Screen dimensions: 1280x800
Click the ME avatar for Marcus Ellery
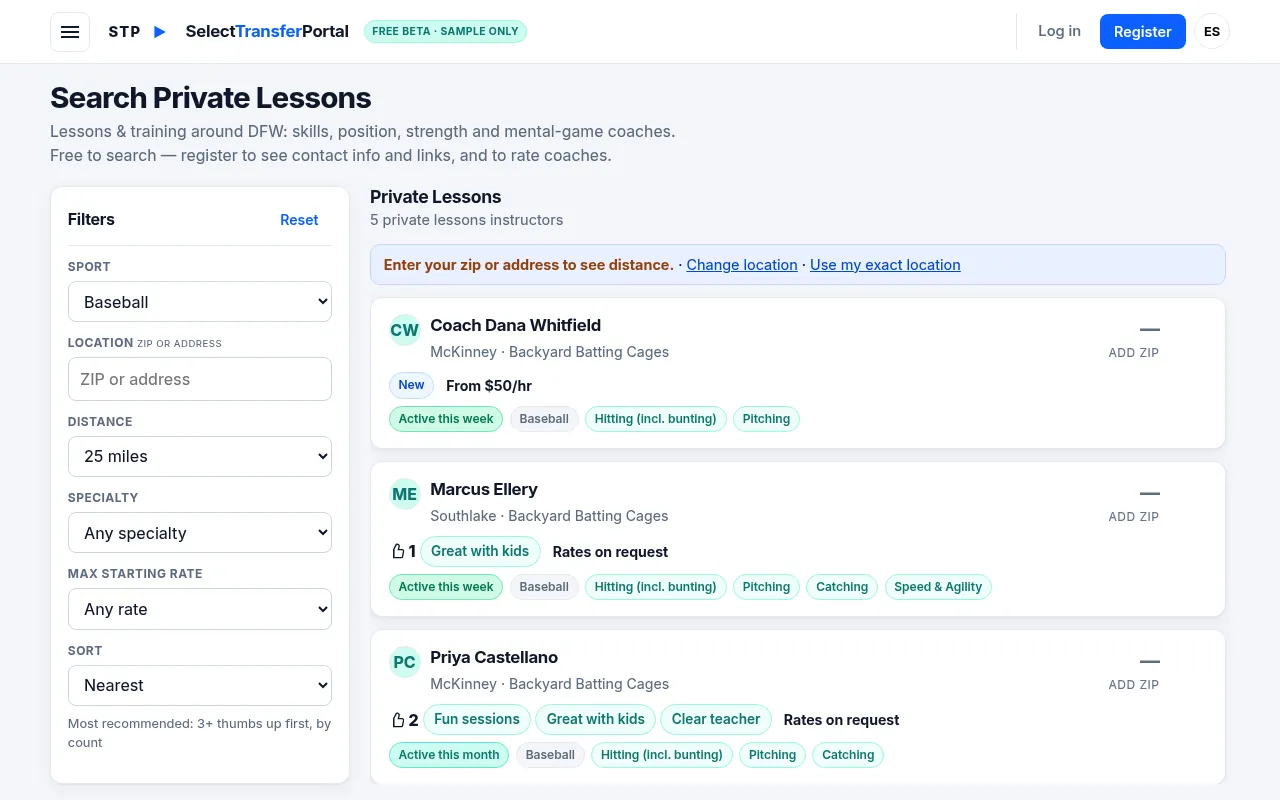point(405,494)
